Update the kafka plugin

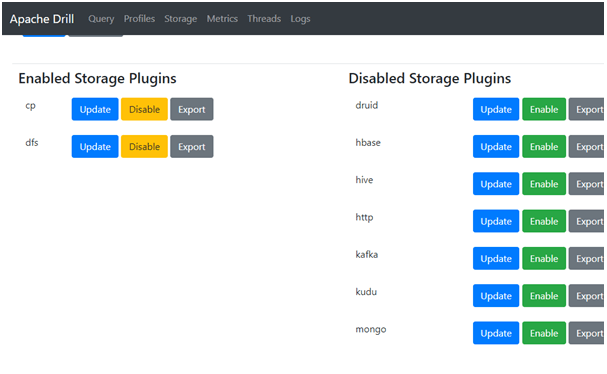pos(496,258)
